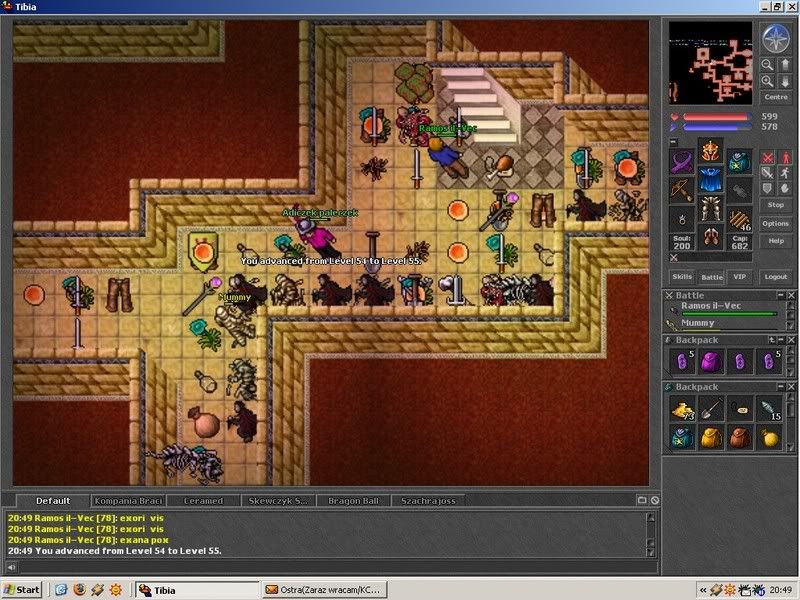Open the Options dialog
Viewport: 800px width, 600px height.
point(776,223)
